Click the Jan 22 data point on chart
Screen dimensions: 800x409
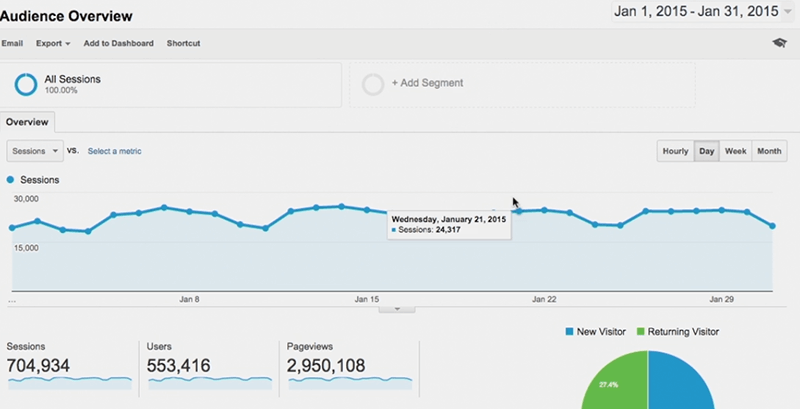point(544,210)
